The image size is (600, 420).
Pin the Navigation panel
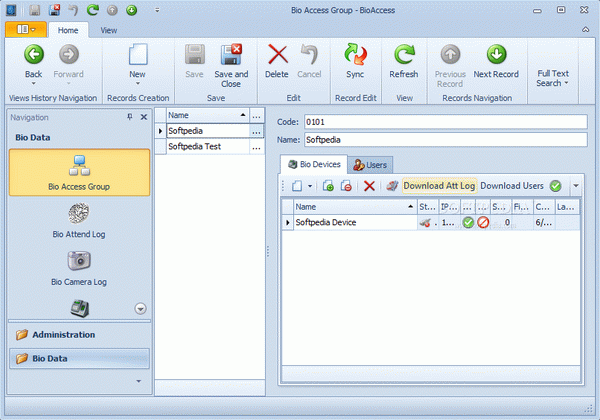130,117
